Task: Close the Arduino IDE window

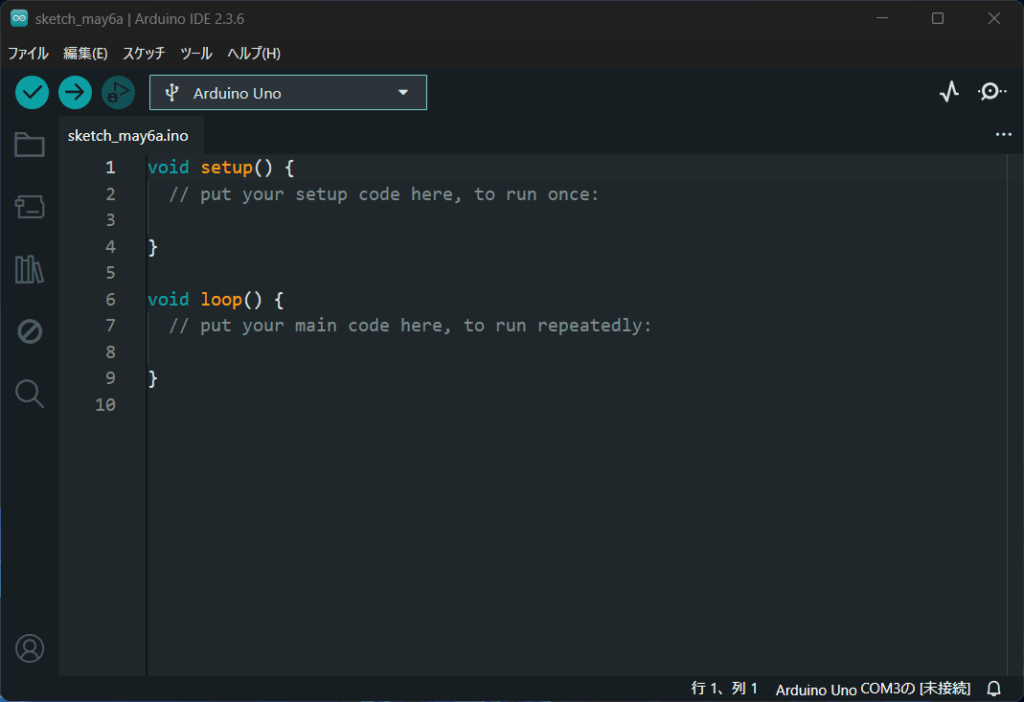Action: pyautogui.click(x=994, y=18)
